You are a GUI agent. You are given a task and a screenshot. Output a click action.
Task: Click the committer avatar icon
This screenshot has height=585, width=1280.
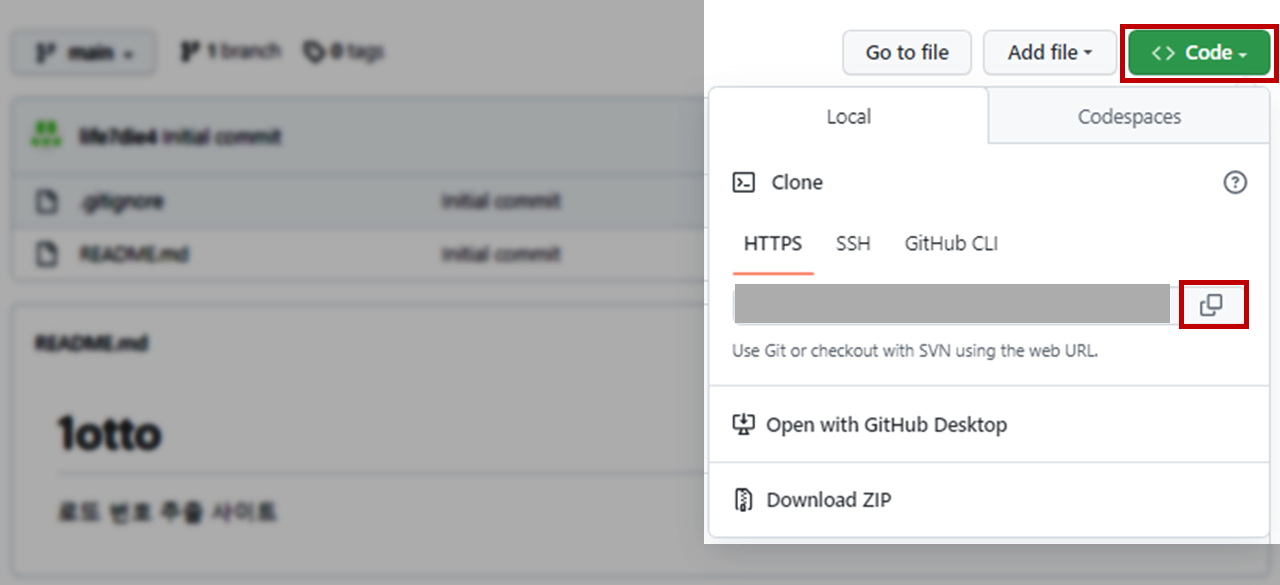pos(47,136)
